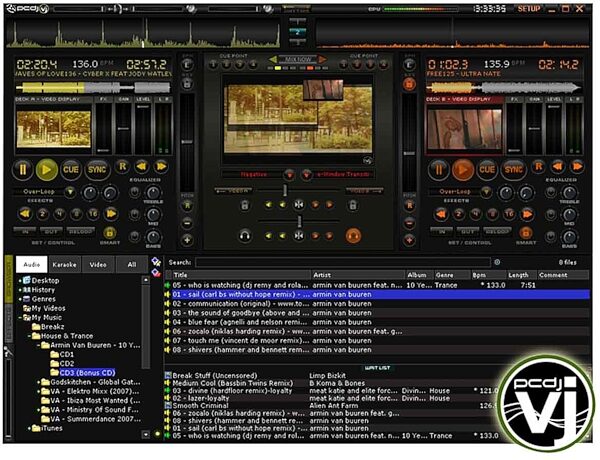Image resolution: width=600 pixels, height=460 pixels.
Task: Sync the right deck with orange SYNC button
Action: coord(513,169)
